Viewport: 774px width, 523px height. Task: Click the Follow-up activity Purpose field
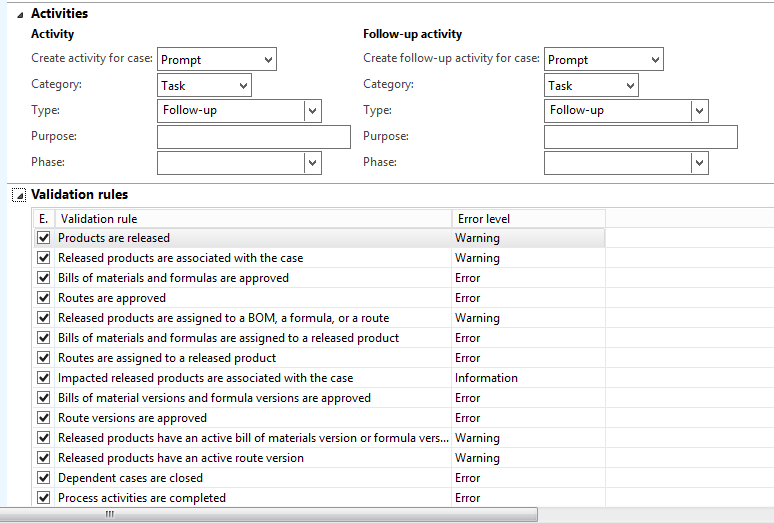(x=640, y=137)
